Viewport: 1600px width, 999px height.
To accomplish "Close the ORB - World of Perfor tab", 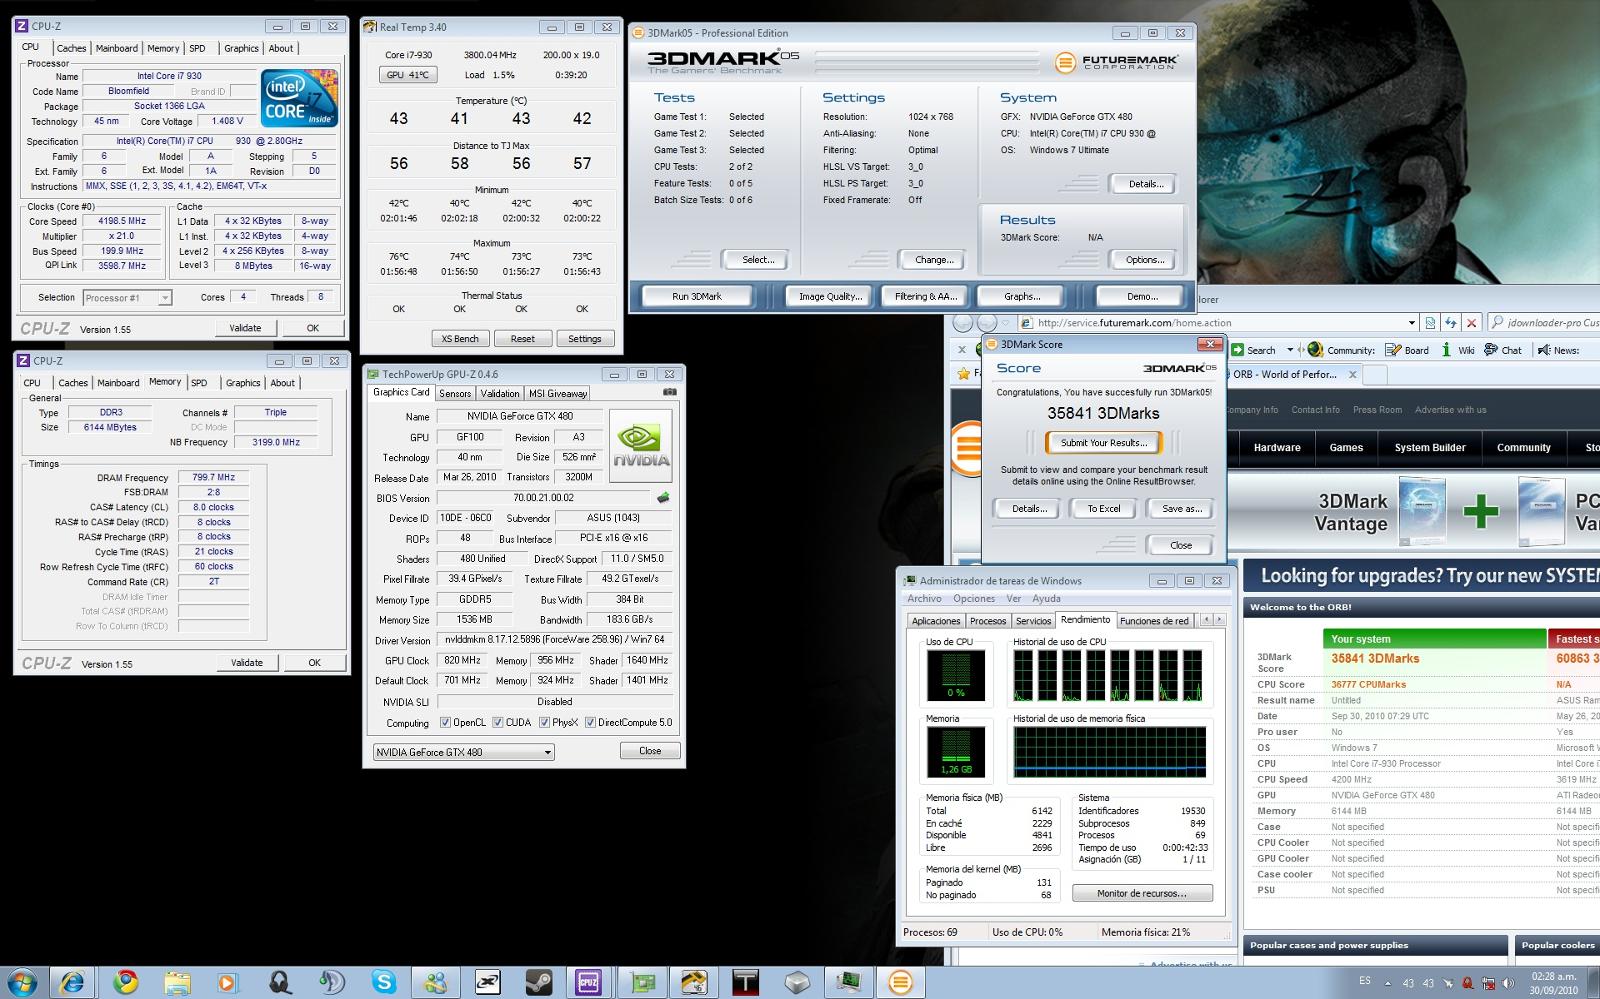I will tap(1353, 374).
